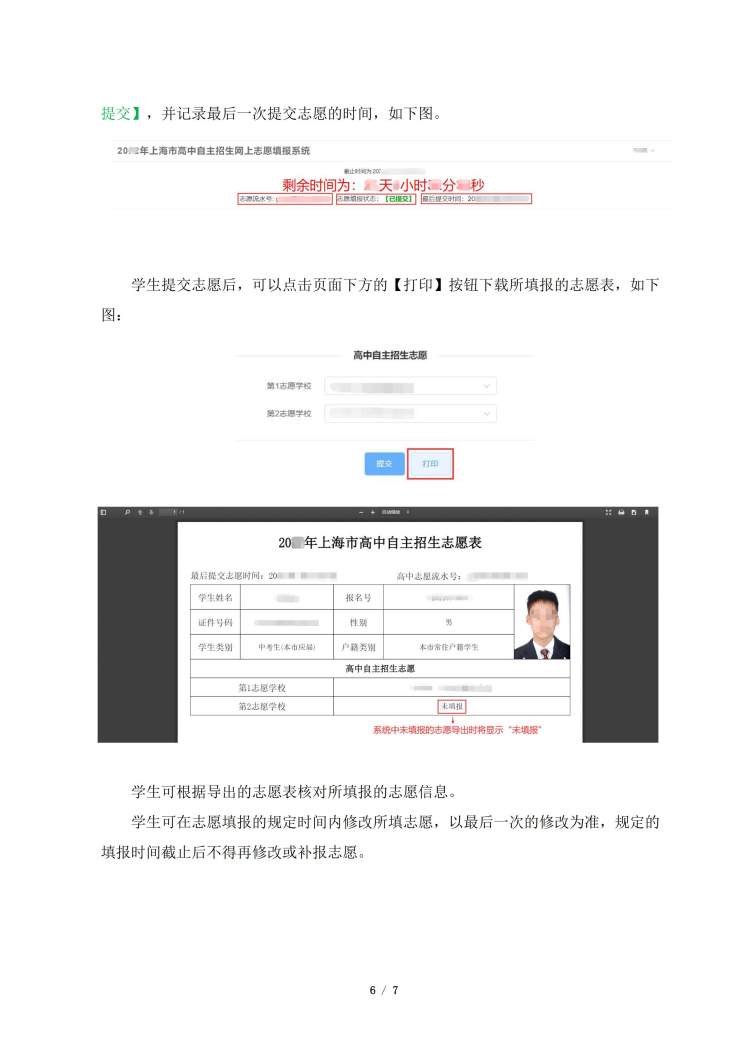Click the 学生类别 label cell
This screenshot has height=1060, width=750.
click(216, 647)
